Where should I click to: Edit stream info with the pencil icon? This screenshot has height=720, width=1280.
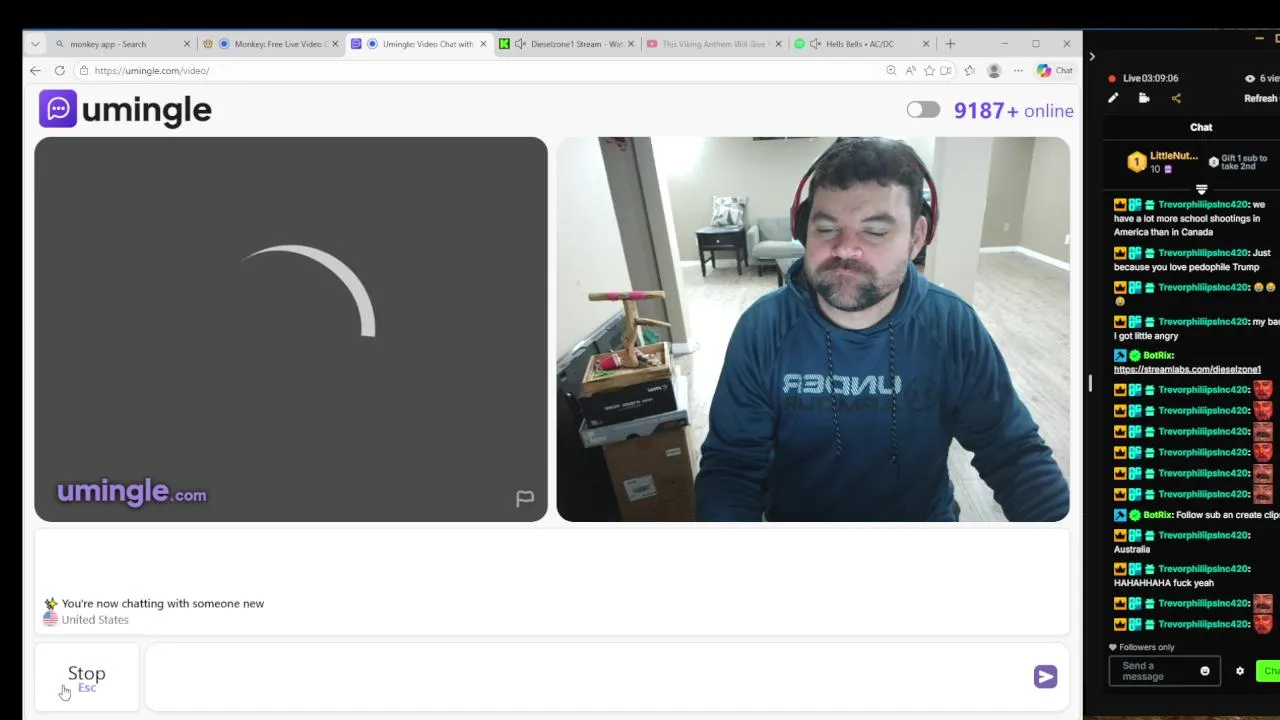[1113, 98]
